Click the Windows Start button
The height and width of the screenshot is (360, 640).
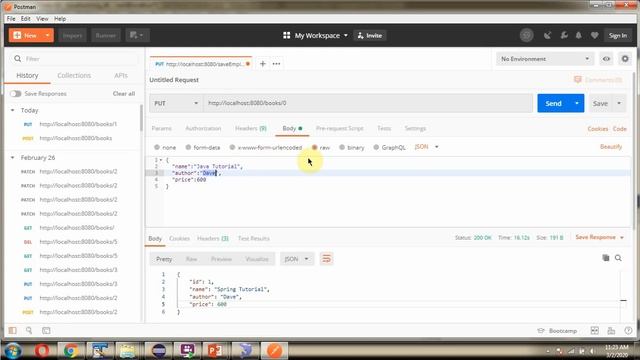[x=13, y=351]
